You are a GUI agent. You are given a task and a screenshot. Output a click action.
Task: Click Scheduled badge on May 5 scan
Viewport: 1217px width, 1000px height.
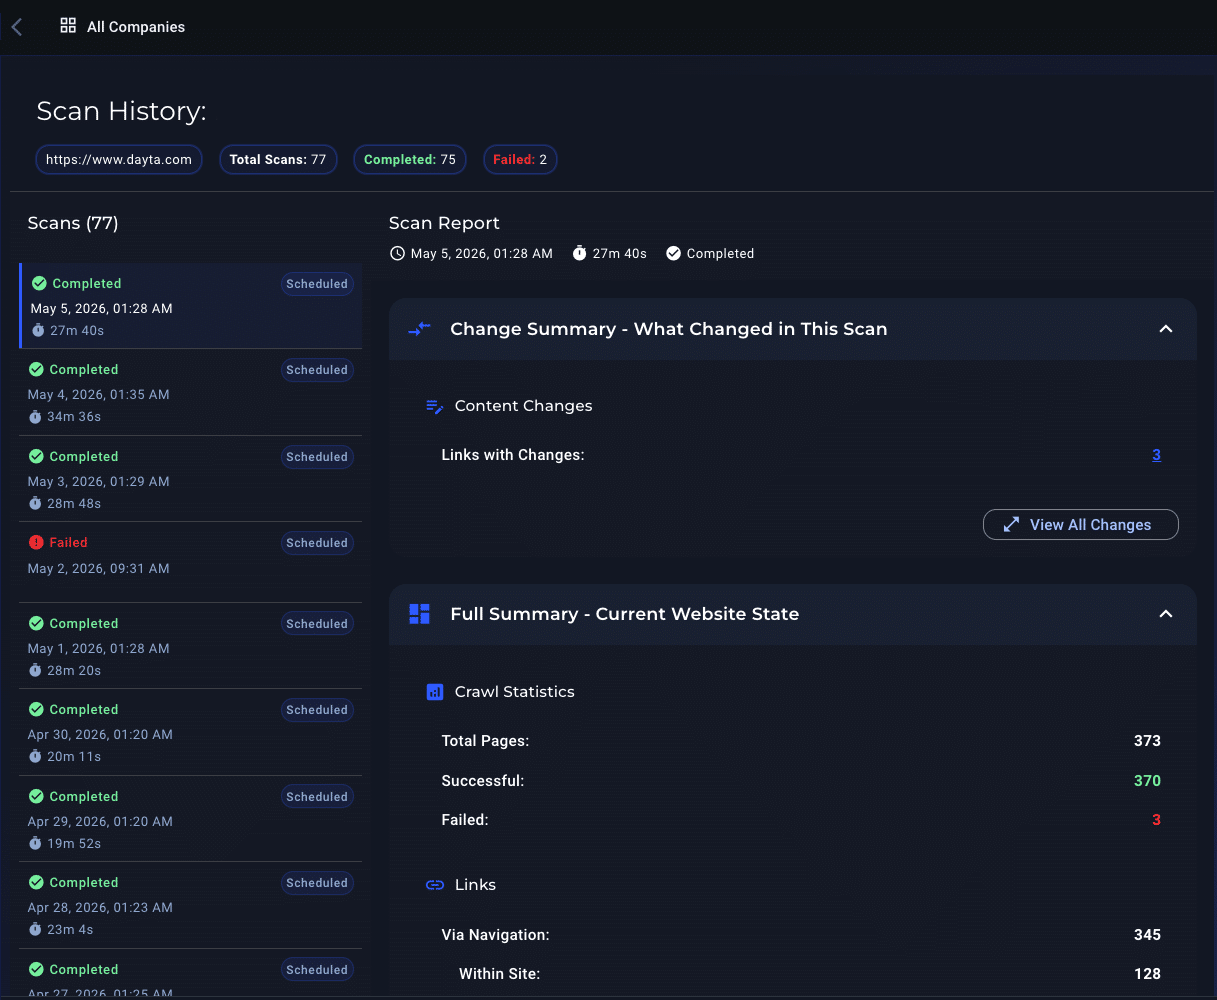pyautogui.click(x=317, y=284)
